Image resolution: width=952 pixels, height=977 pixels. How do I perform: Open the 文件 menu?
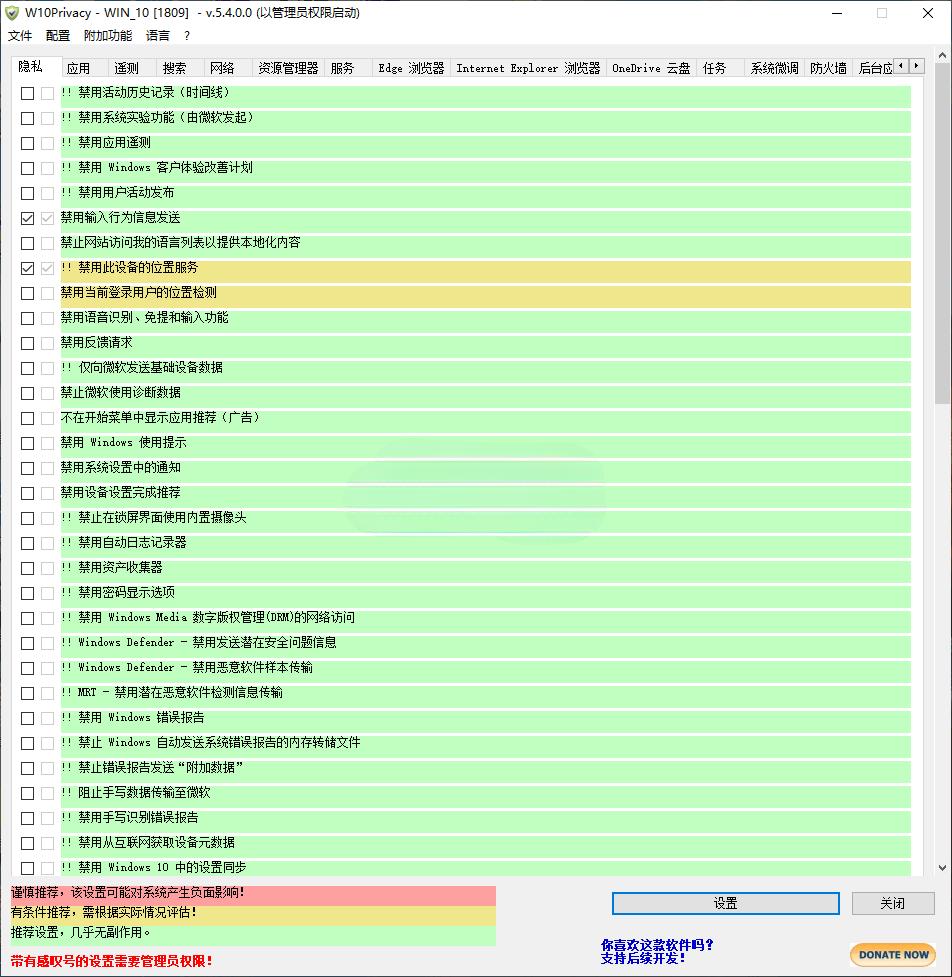click(x=20, y=36)
